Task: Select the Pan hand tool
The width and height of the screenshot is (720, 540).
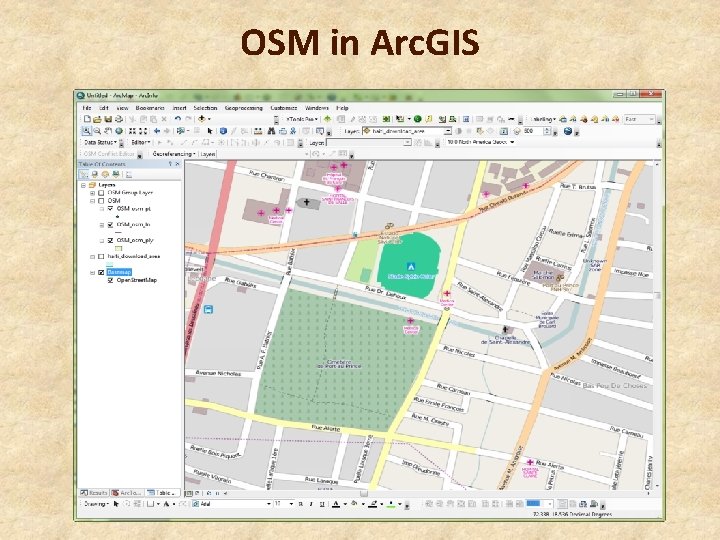Action: click(108, 131)
